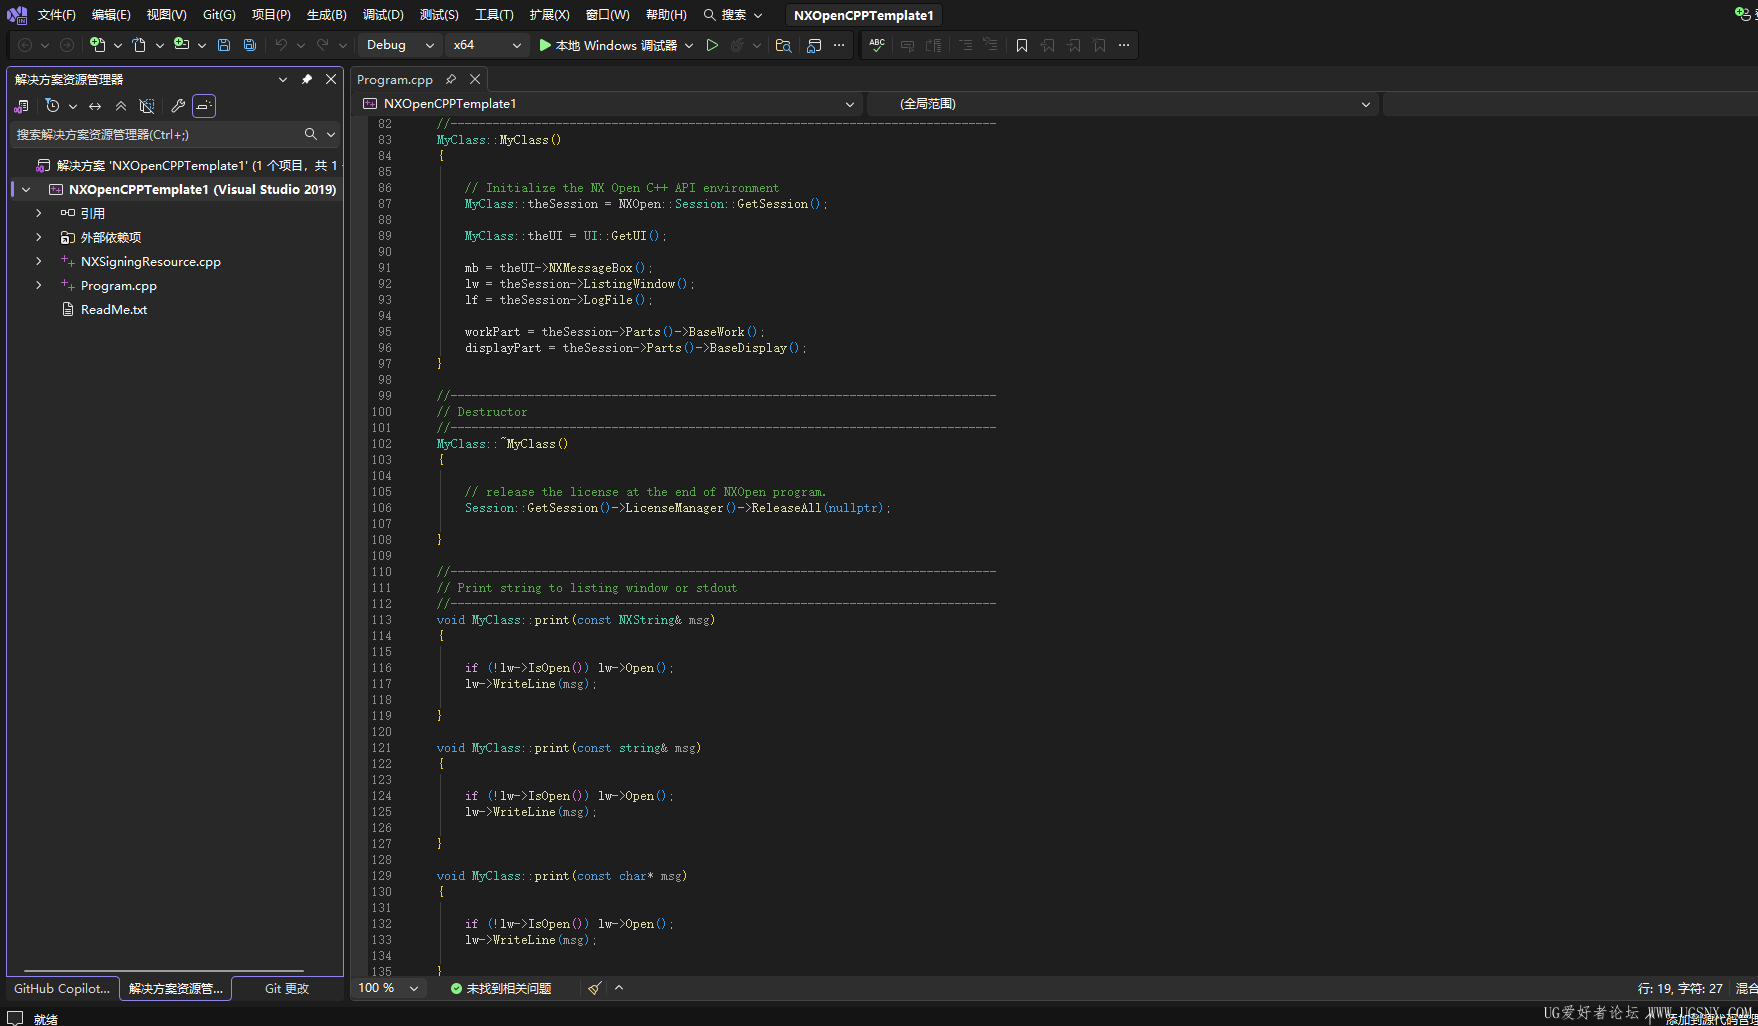This screenshot has width=1758, height=1026.
Task: Click the Find in Files icon
Action: coord(783,45)
